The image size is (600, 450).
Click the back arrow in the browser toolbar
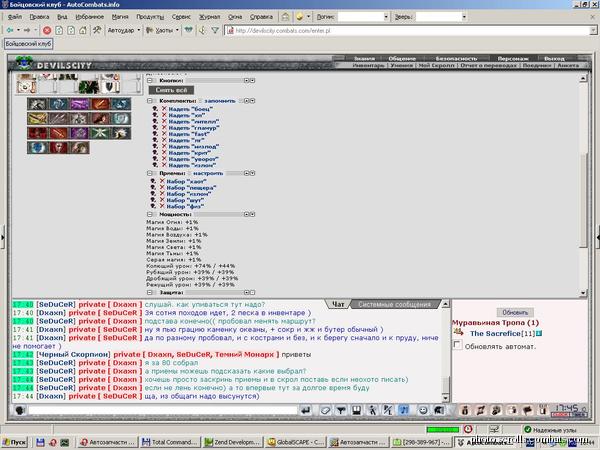coord(10,30)
